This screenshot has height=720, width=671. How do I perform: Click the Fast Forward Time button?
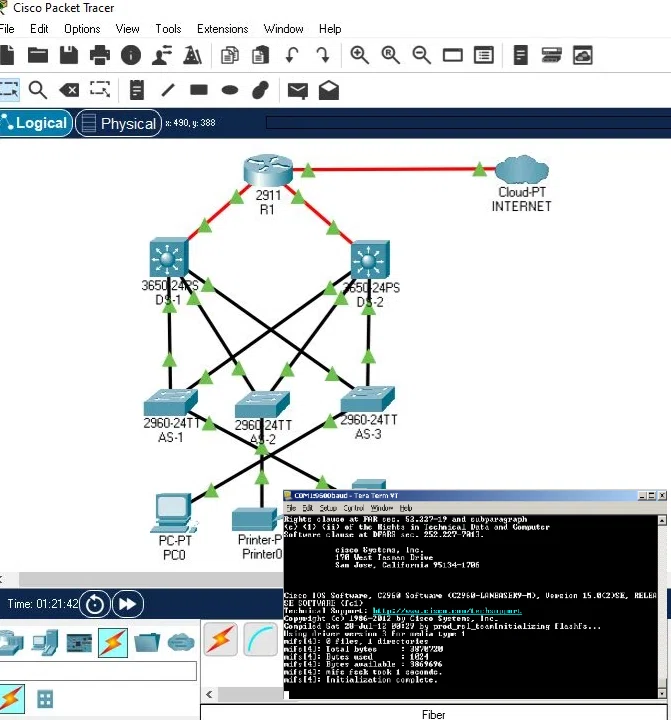tap(127, 604)
